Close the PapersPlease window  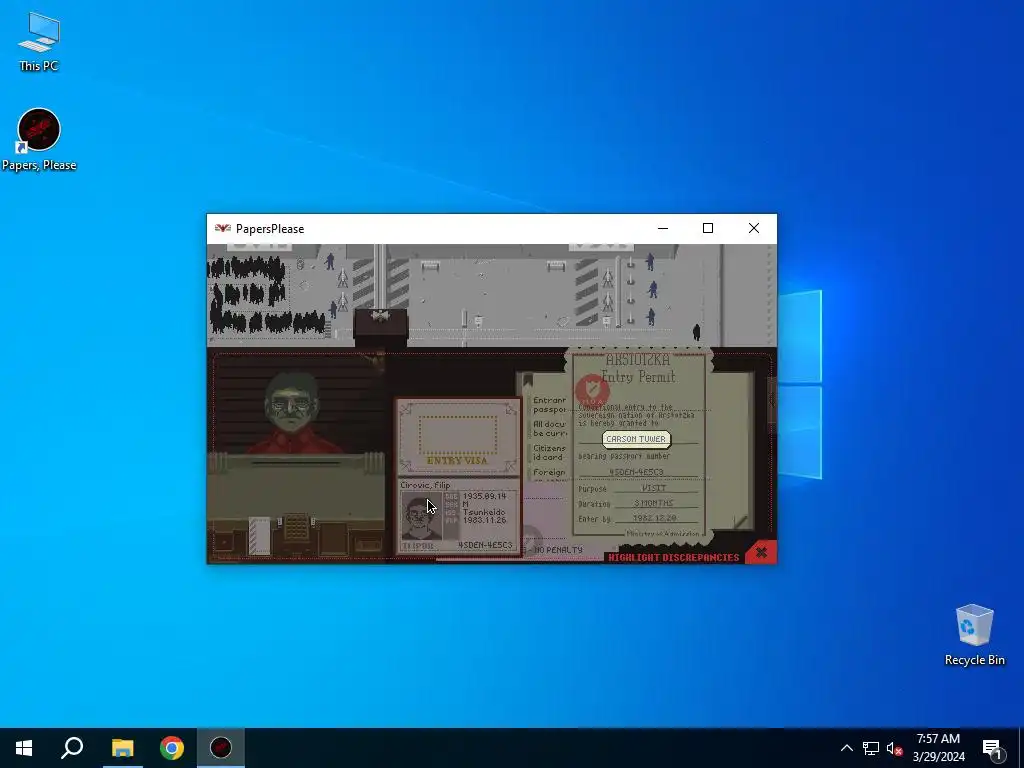pos(754,229)
